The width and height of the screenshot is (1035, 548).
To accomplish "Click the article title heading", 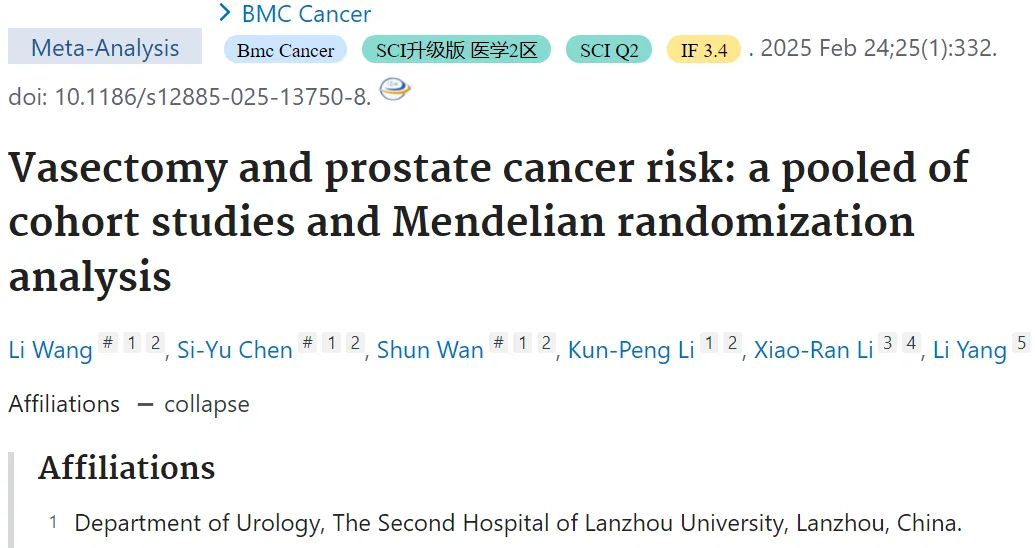I will point(488,222).
